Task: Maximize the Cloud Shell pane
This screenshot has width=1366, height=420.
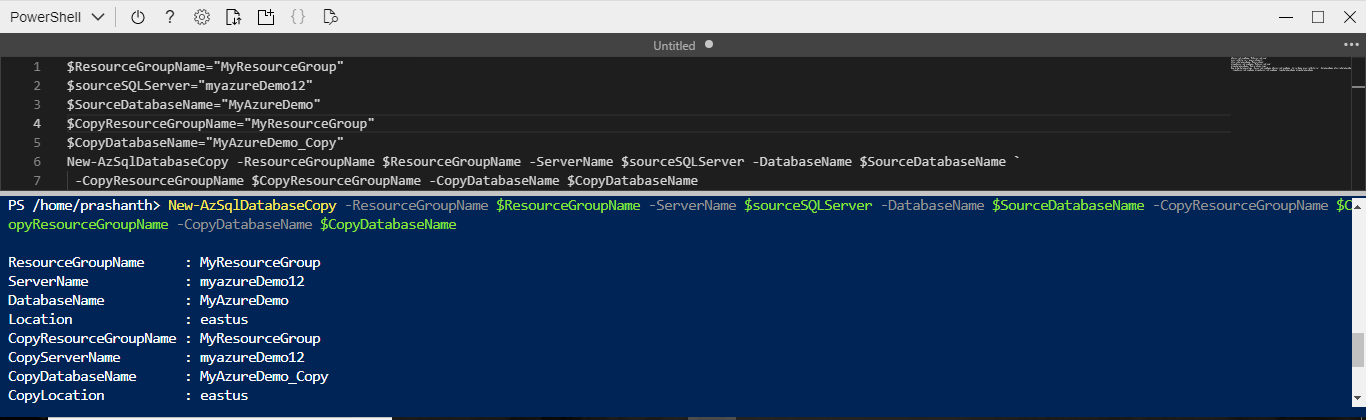Action: [1318, 17]
